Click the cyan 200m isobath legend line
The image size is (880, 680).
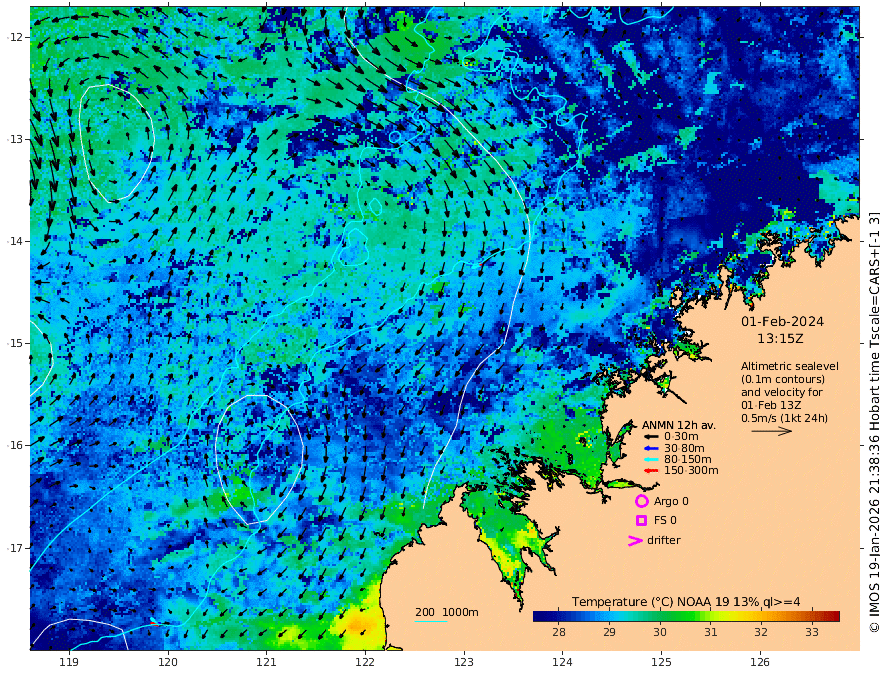[x=431, y=621]
